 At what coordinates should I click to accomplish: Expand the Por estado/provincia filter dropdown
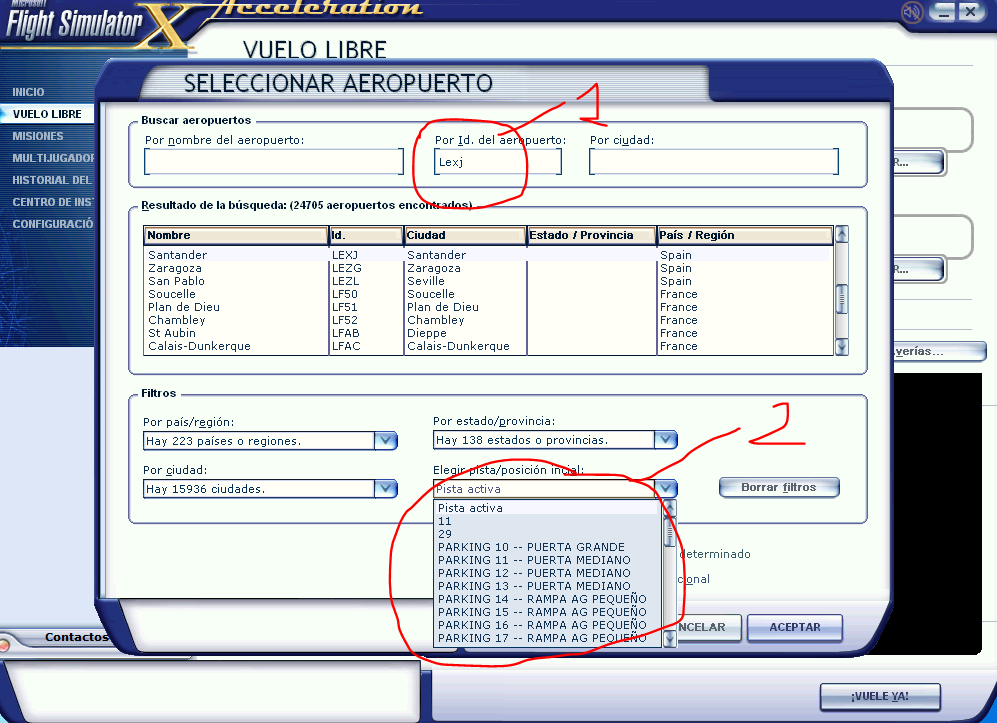pyautogui.click(x=665, y=440)
